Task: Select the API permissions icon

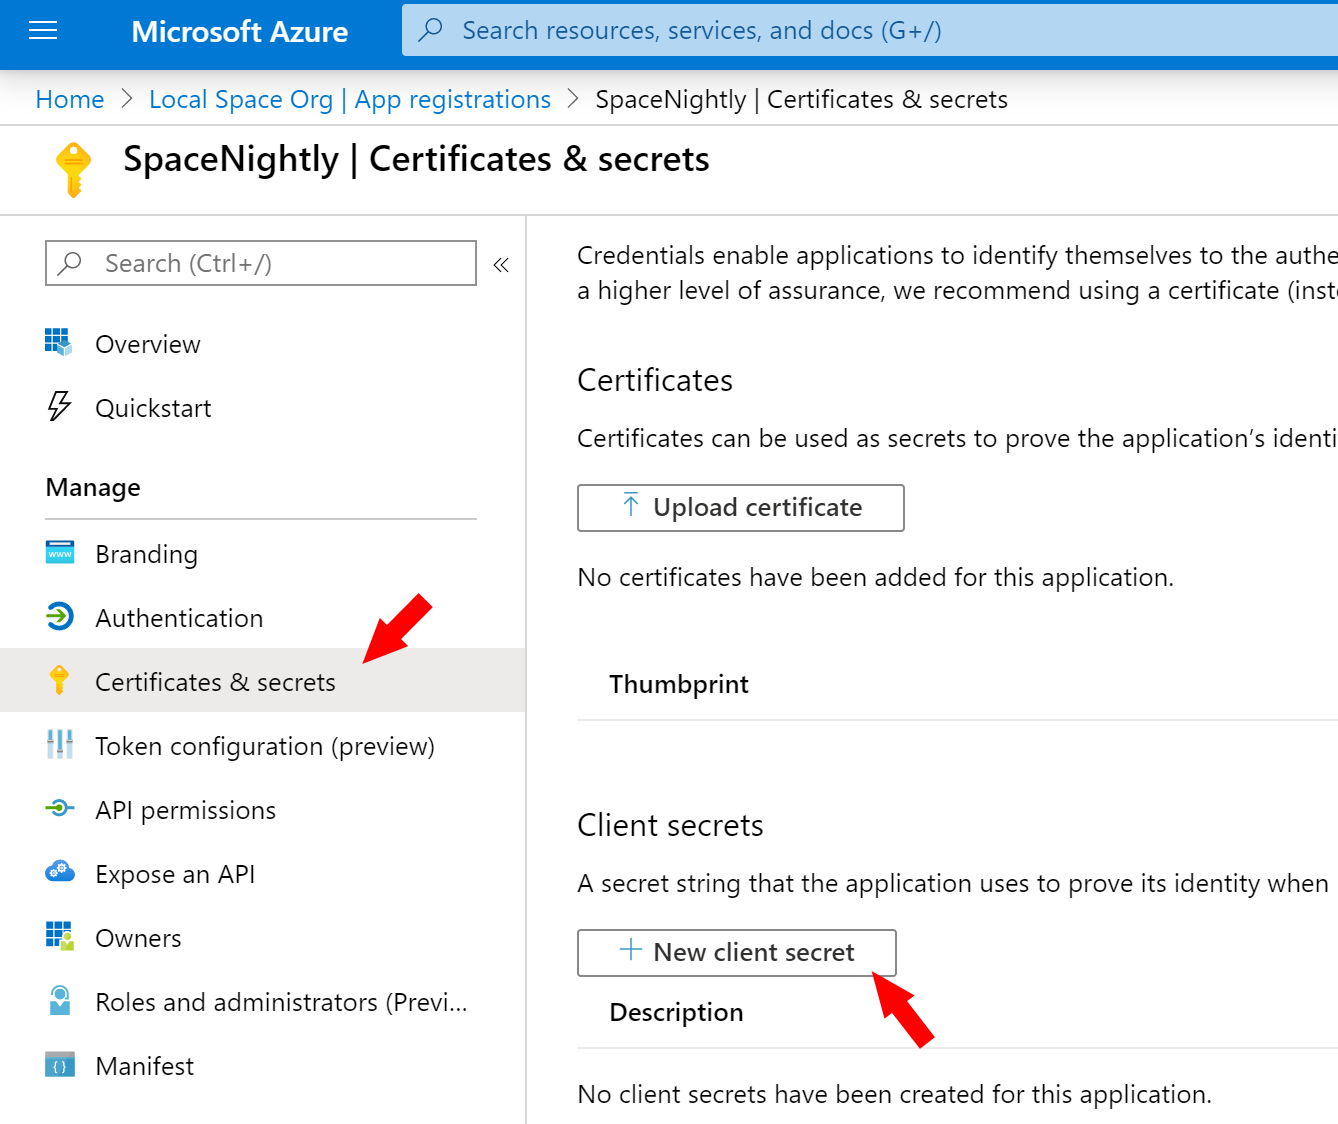Action: [59, 809]
